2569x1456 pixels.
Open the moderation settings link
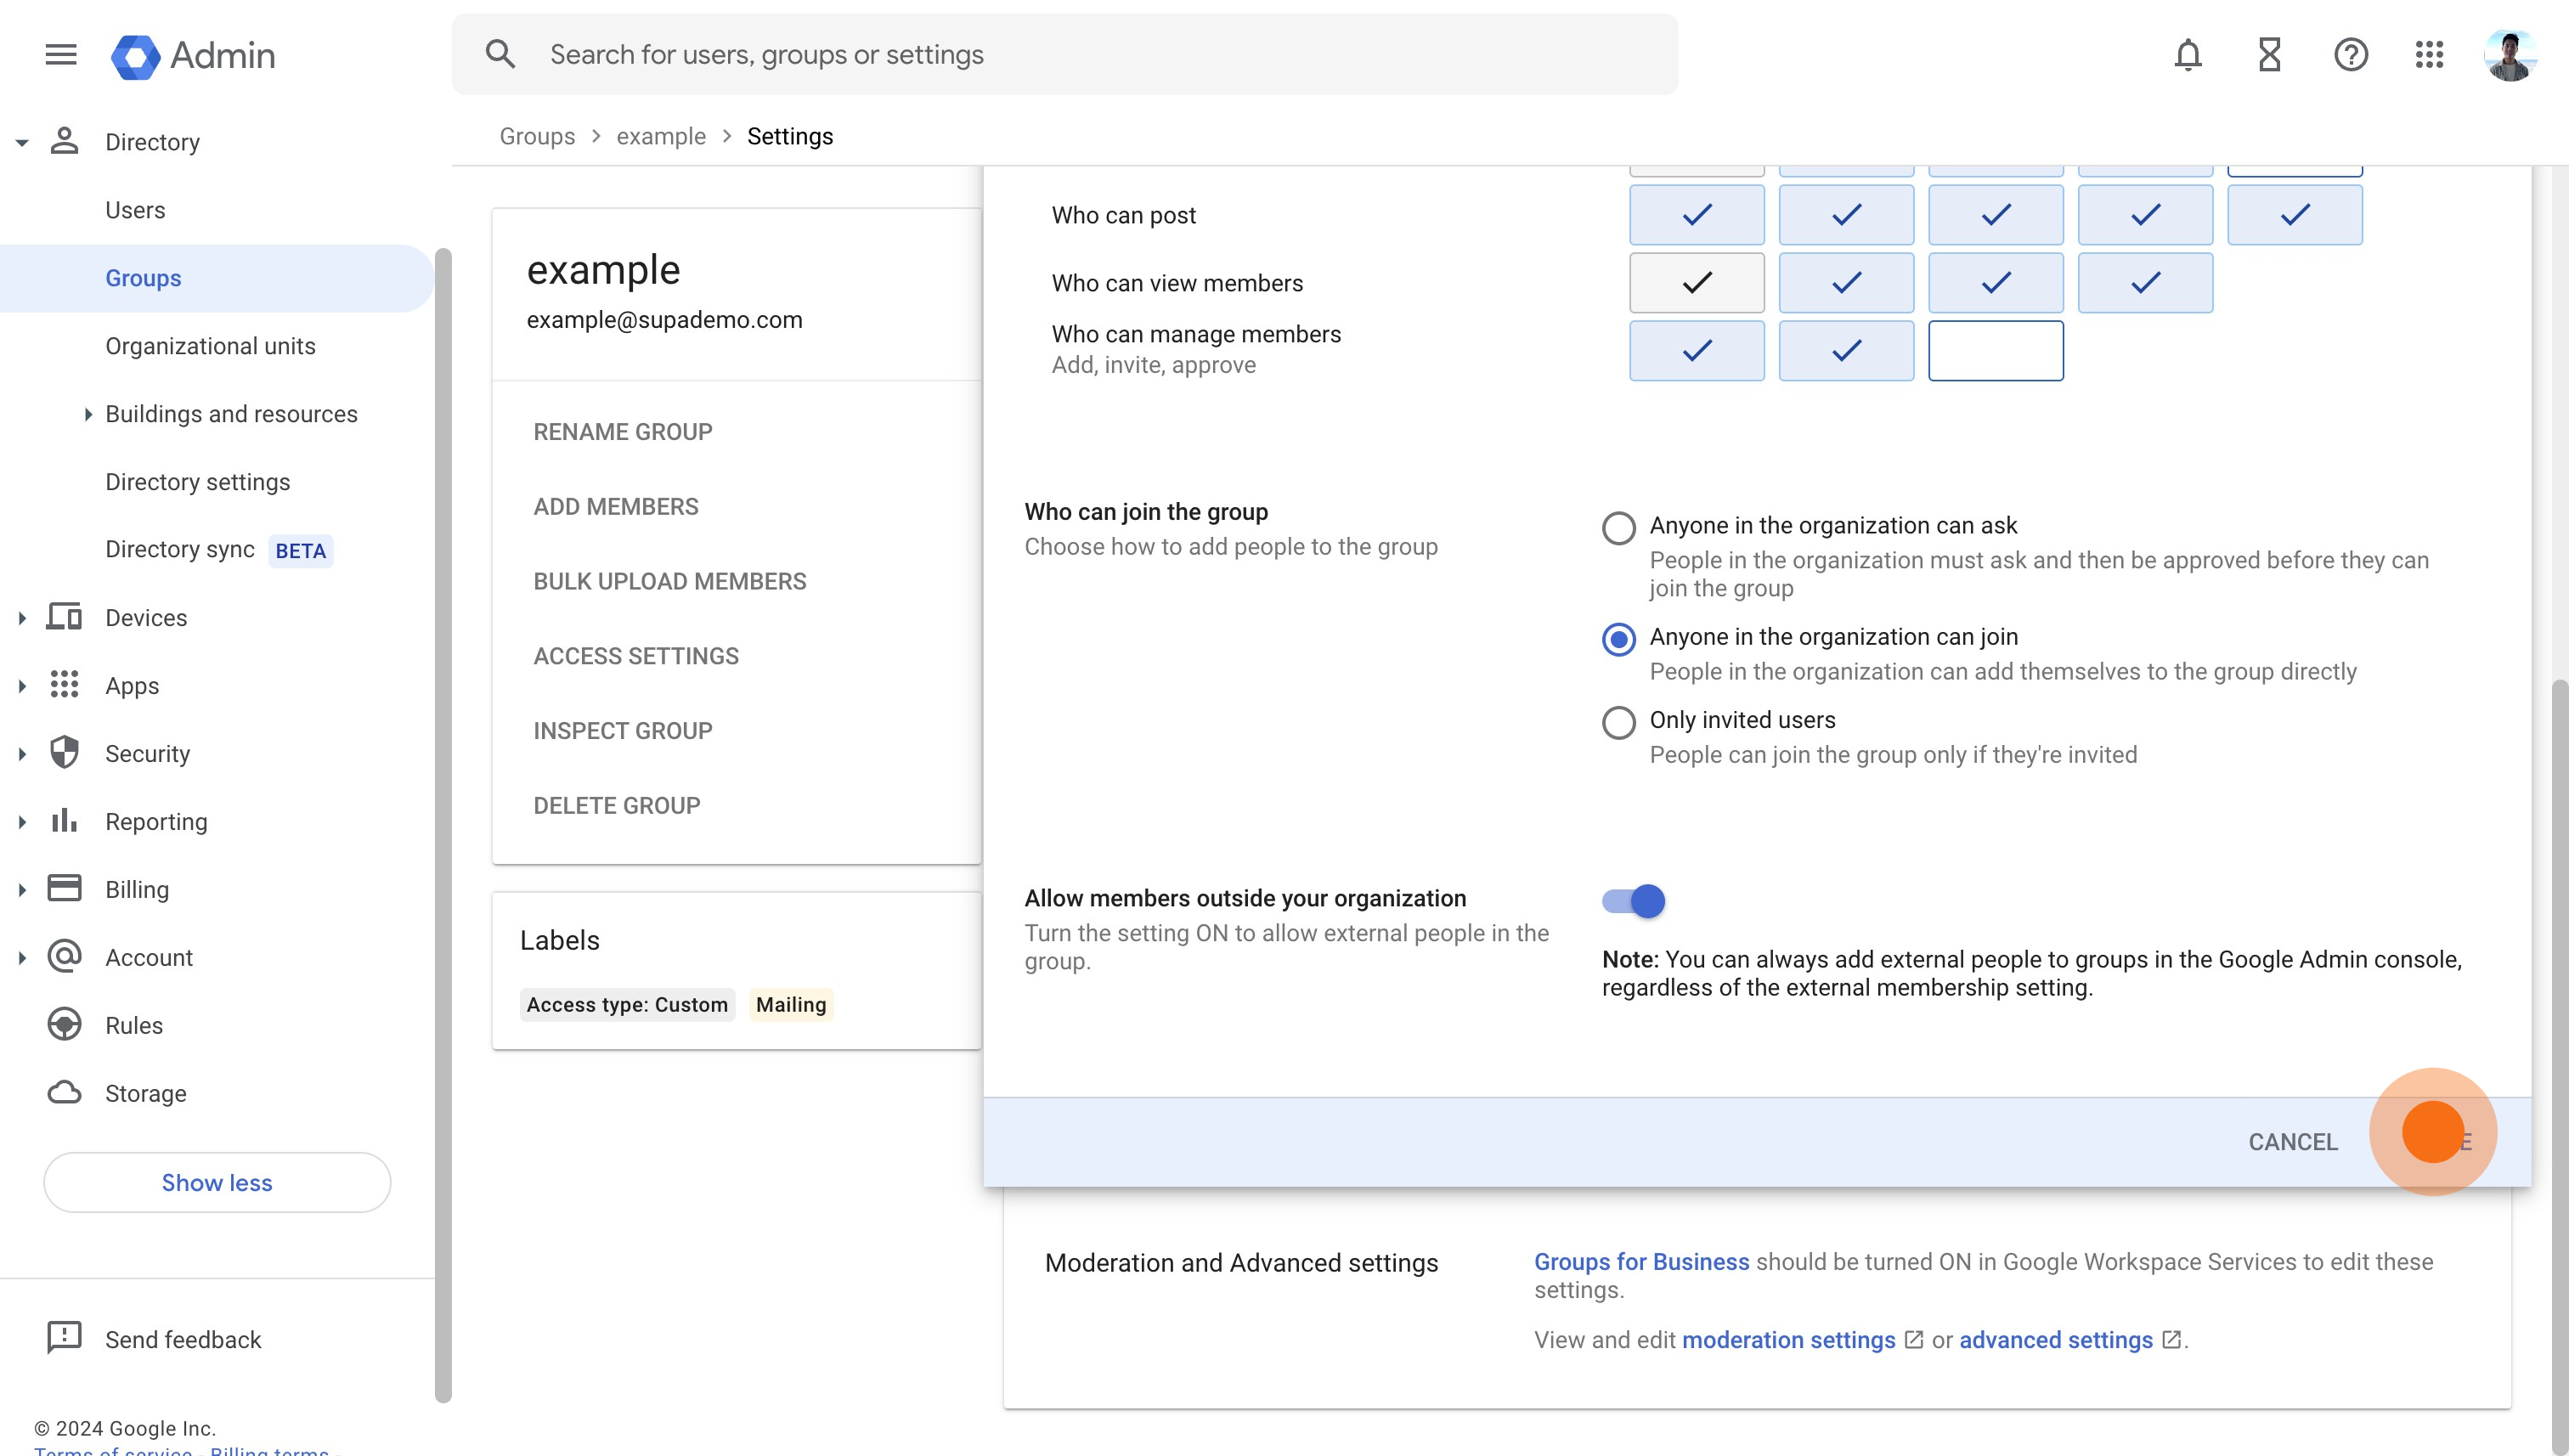(1789, 1340)
